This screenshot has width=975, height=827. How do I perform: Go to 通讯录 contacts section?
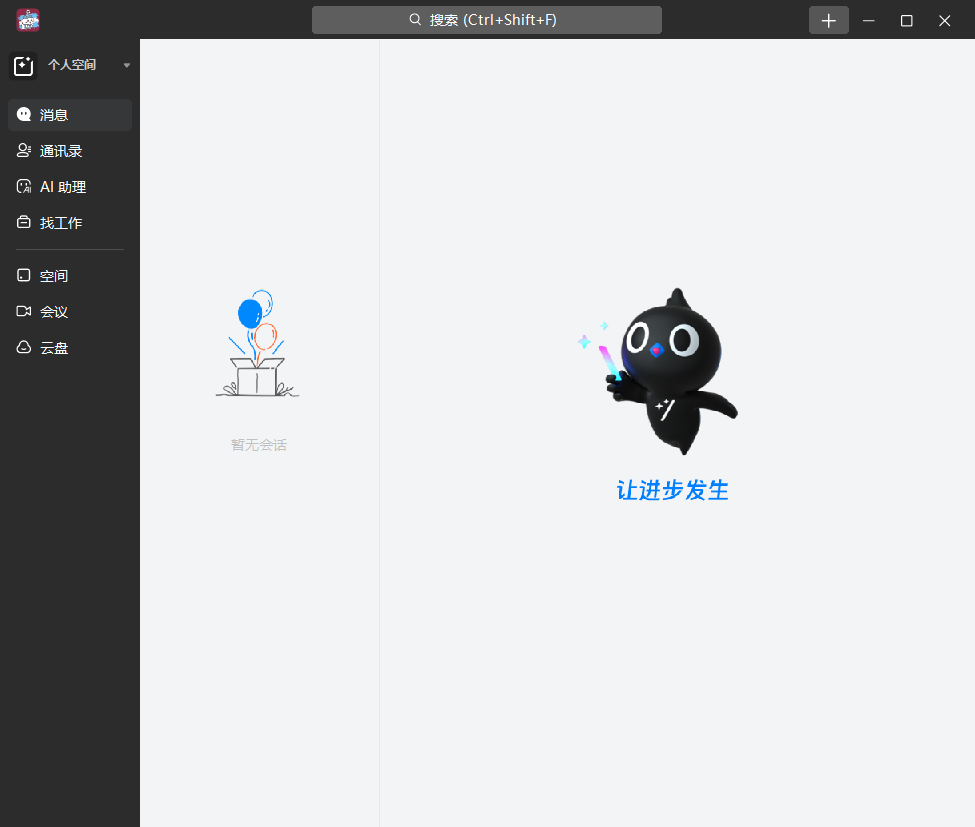70,151
